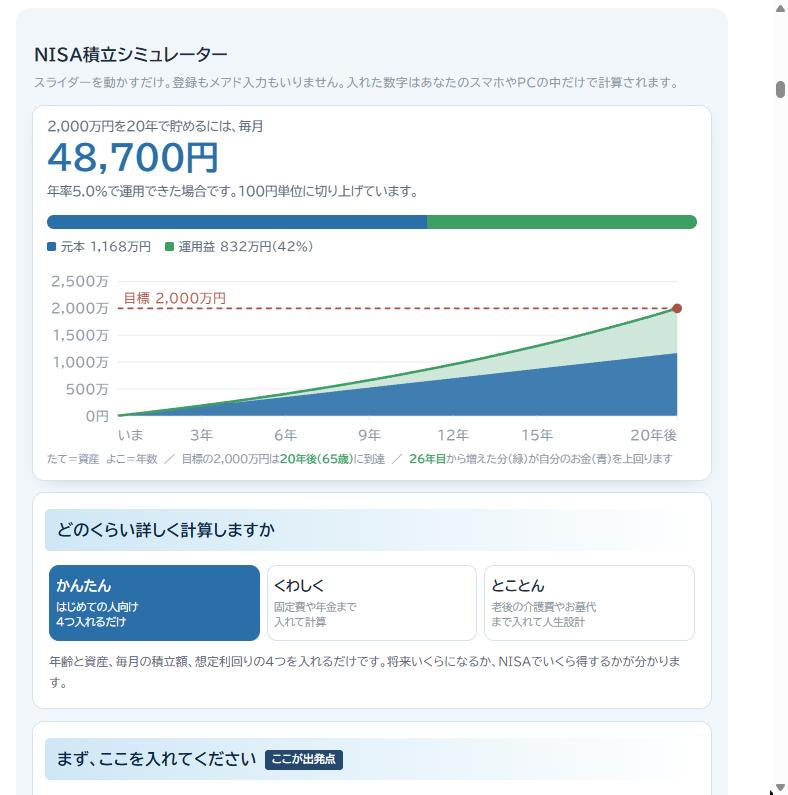
Task: Click the blue 元本 portion of progress bar
Action: click(x=237, y=222)
